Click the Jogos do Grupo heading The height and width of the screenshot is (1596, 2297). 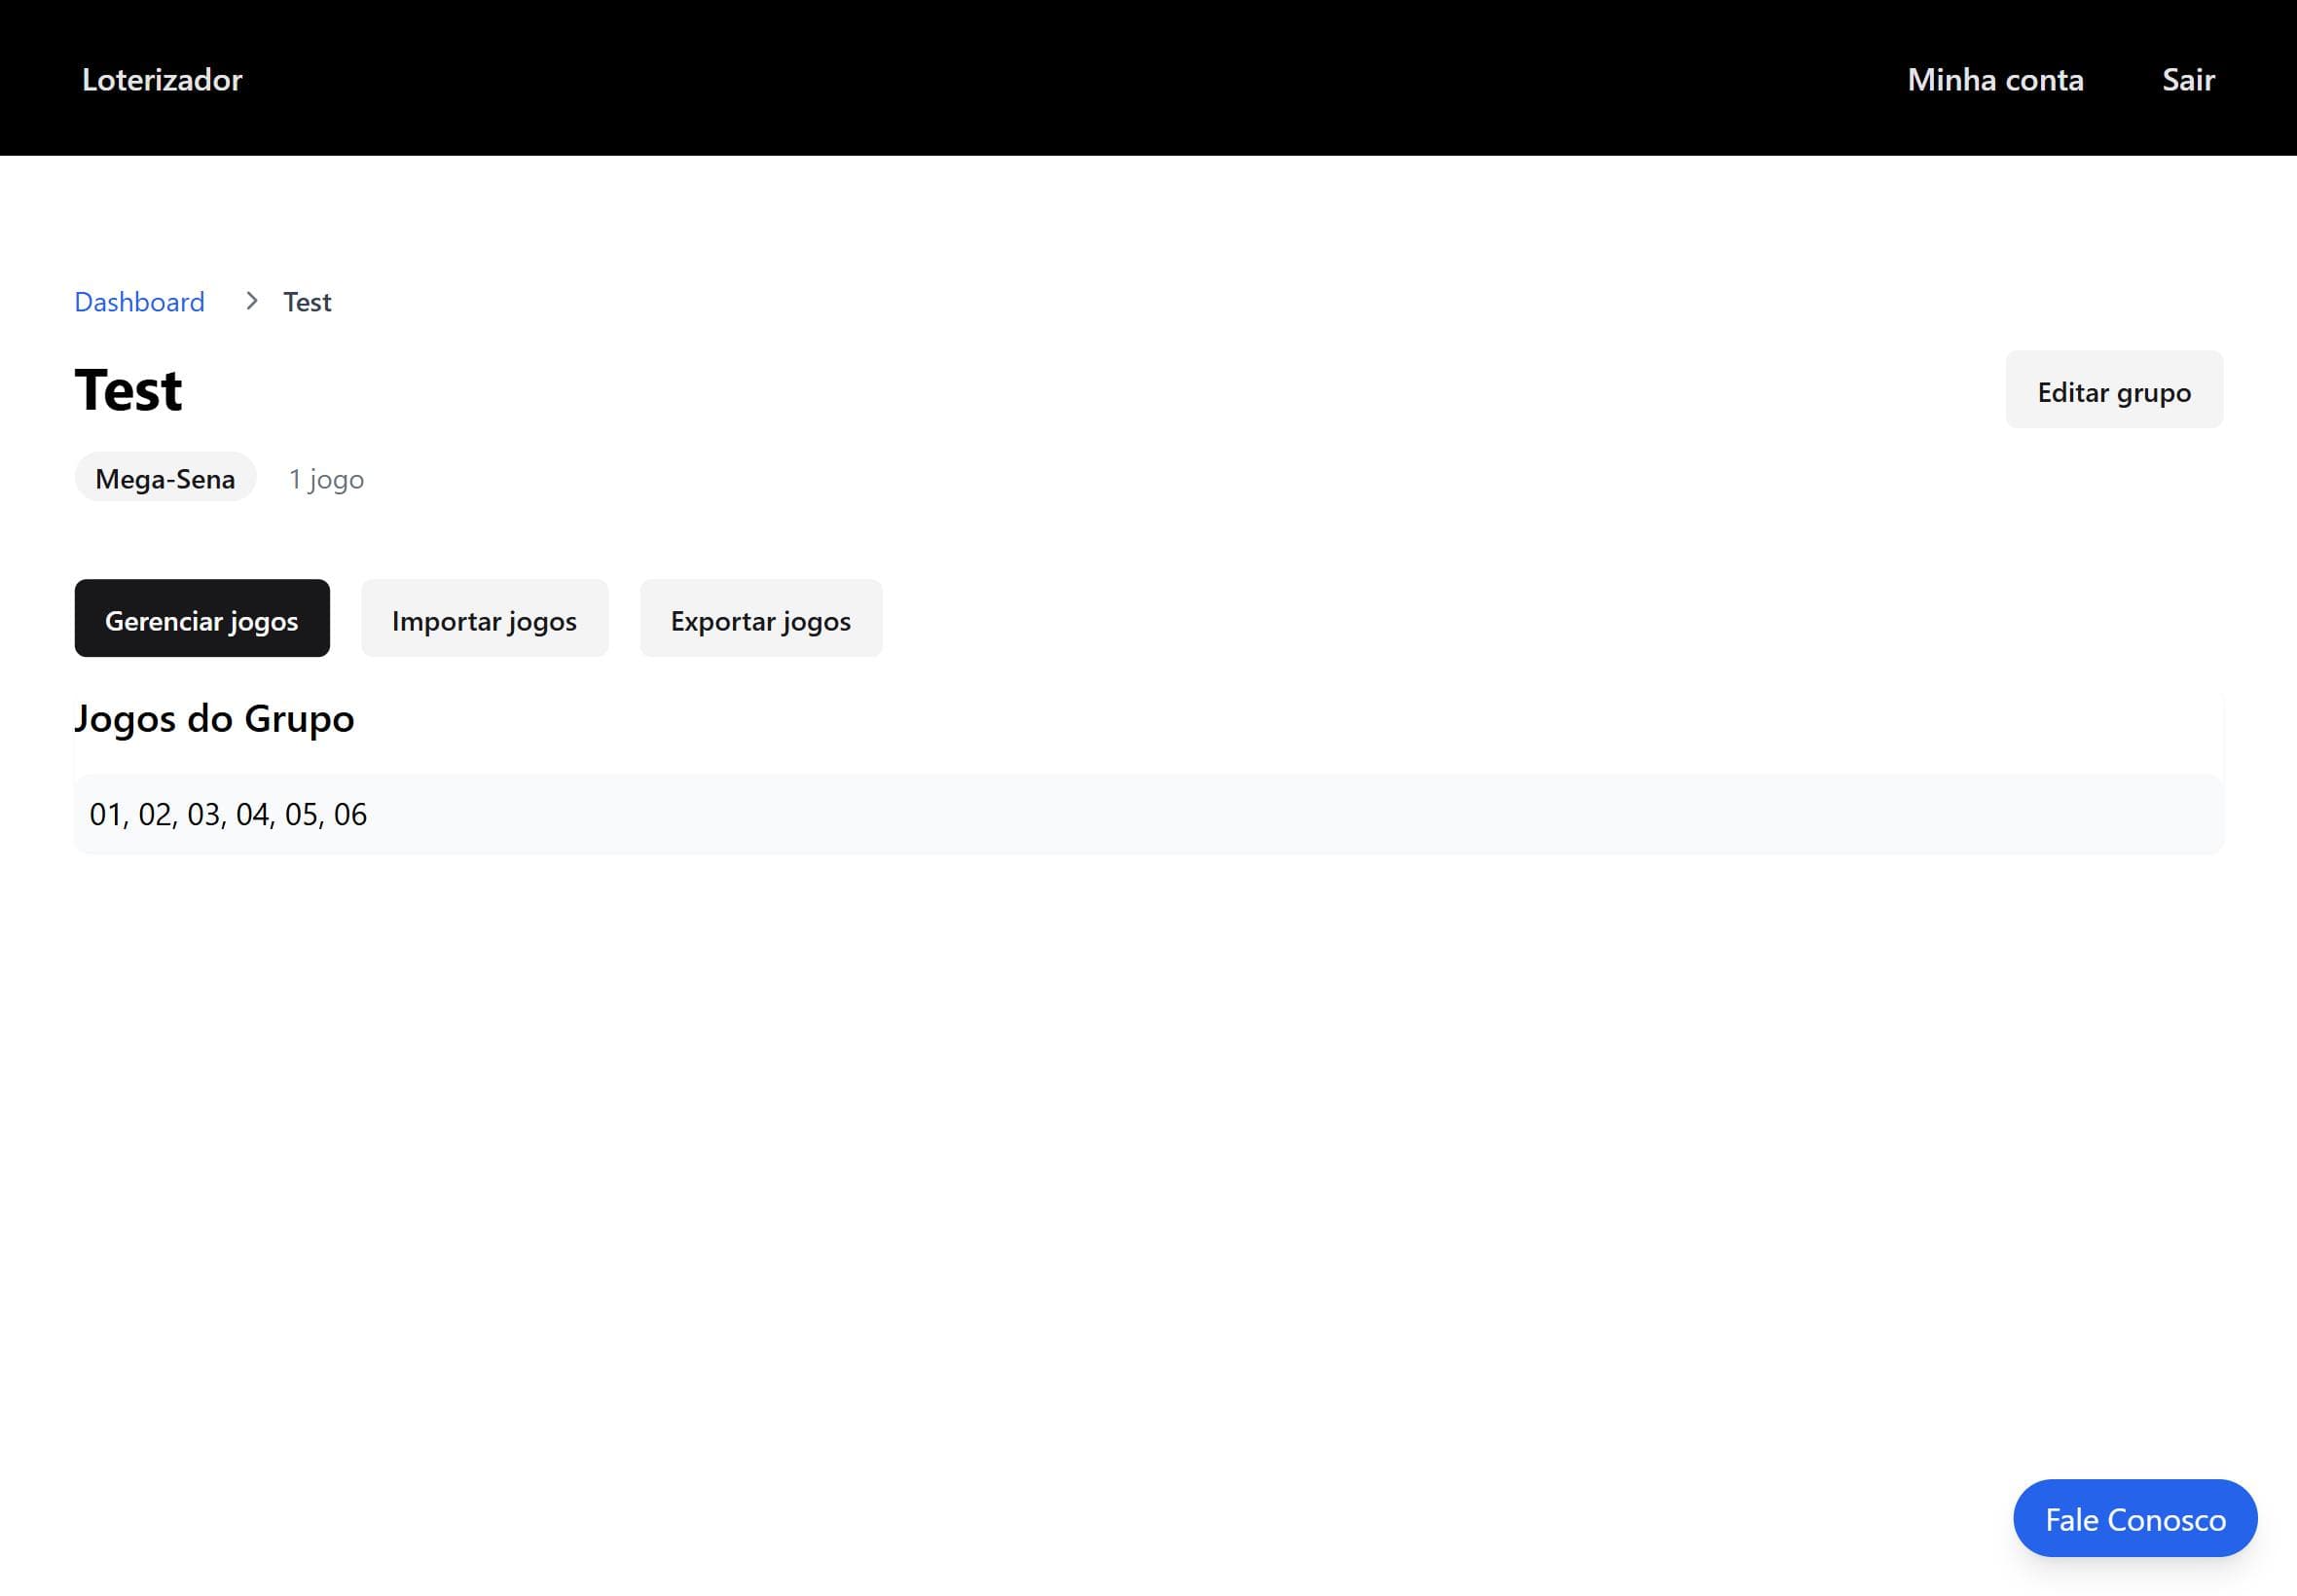point(214,718)
